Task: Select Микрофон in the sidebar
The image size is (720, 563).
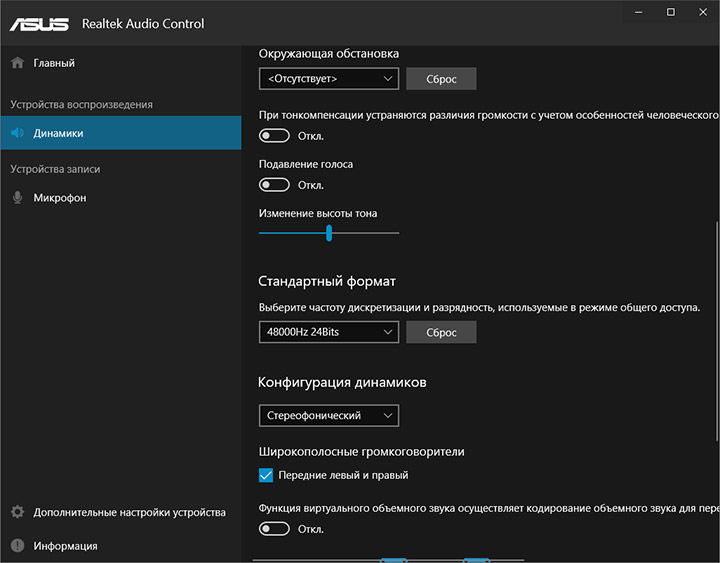Action: pyautogui.click(x=60, y=198)
